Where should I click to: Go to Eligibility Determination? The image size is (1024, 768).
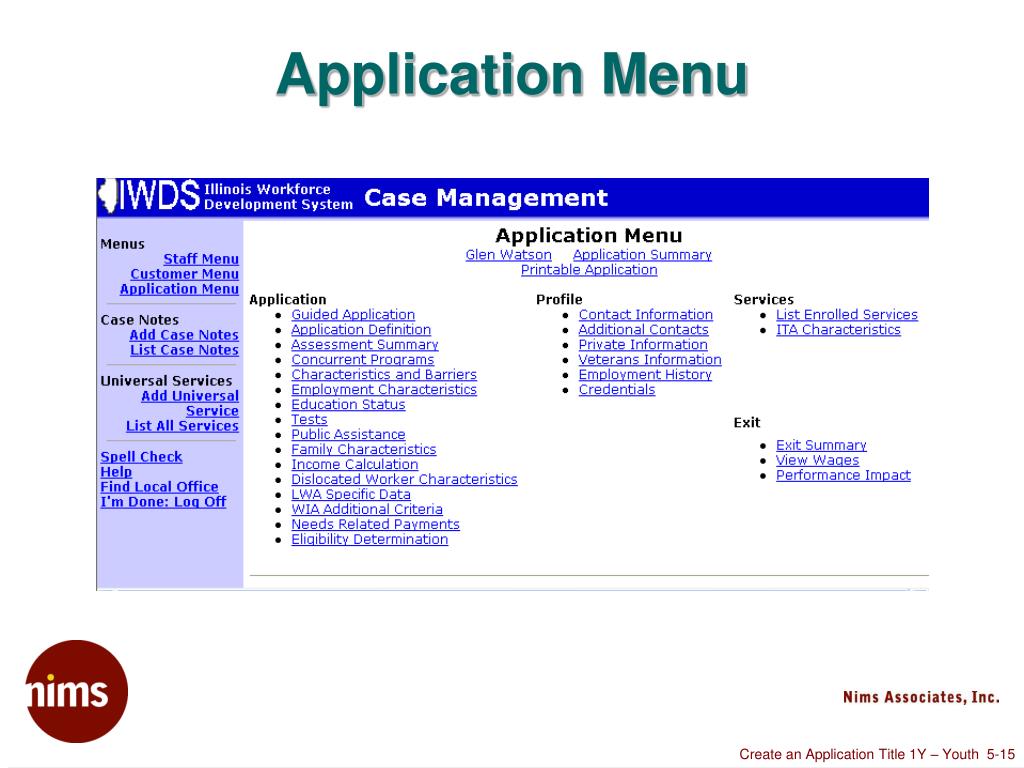click(x=370, y=539)
